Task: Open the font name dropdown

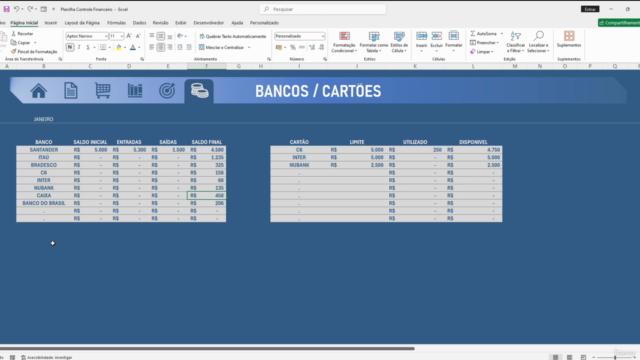Action: pyautogui.click(x=106, y=36)
